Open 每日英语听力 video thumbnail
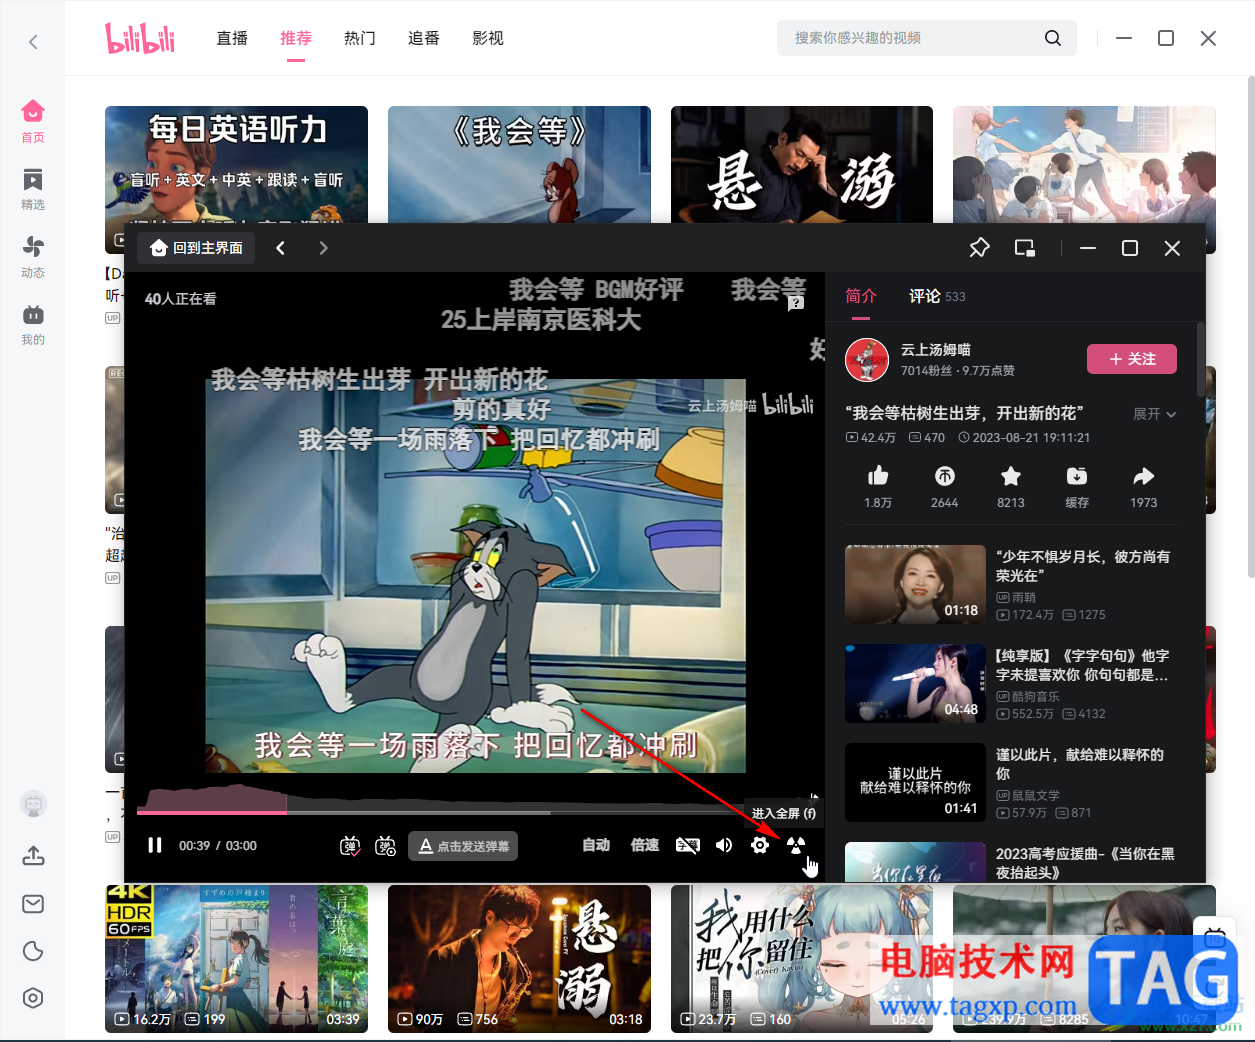Image resolution: width=1255 pixels, height=1042 pixels. (236, 165)
